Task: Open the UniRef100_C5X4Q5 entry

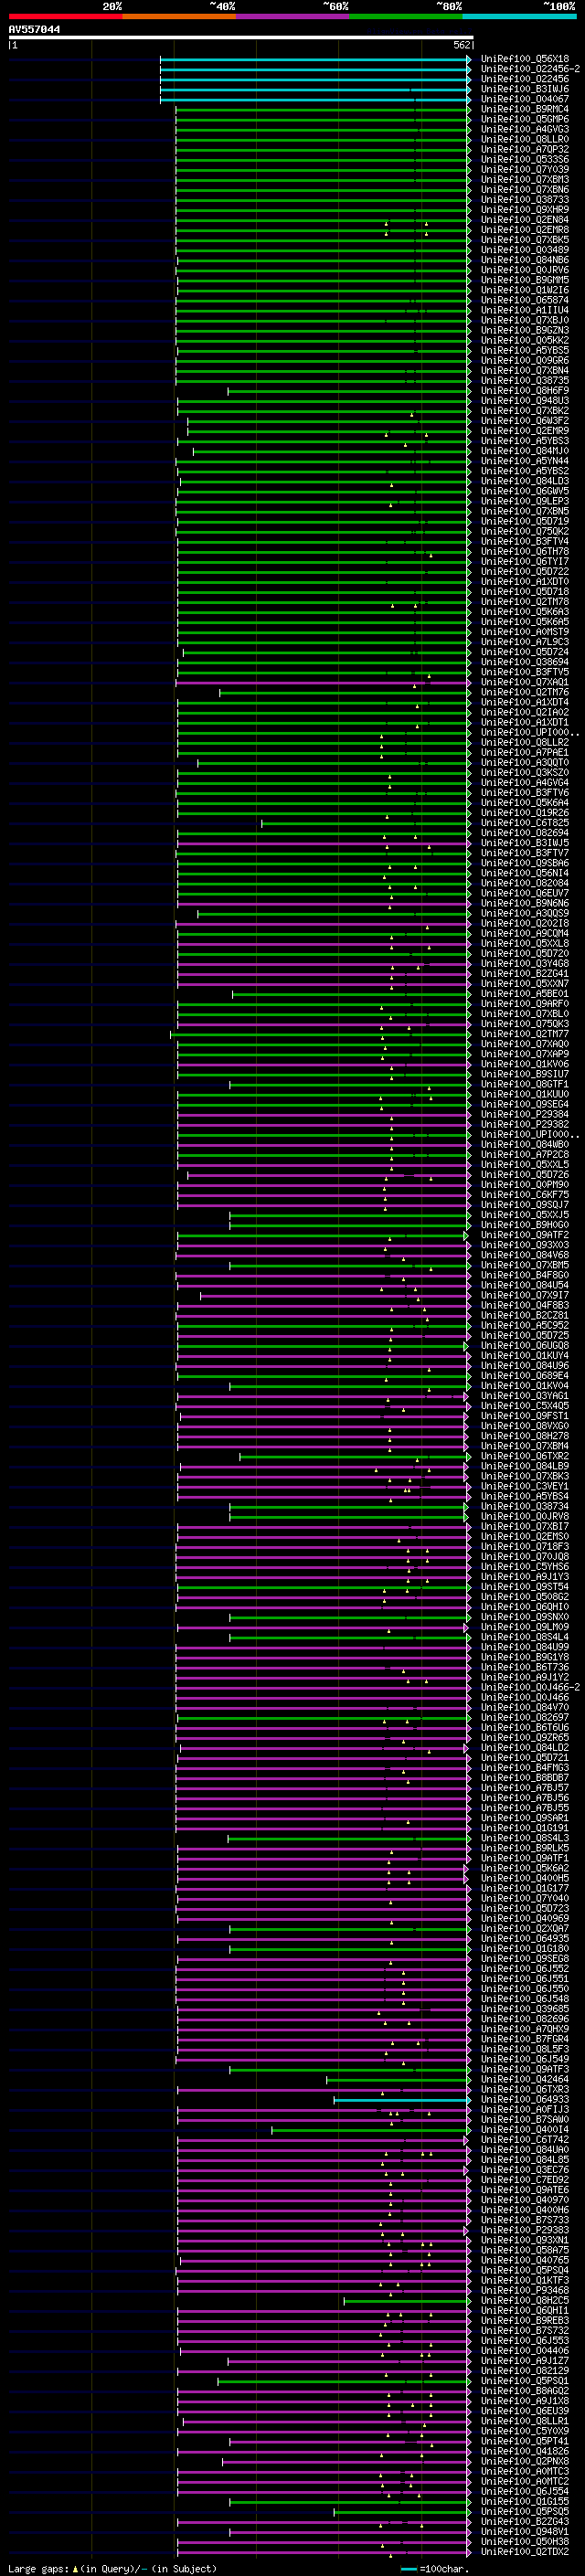Action: [525, 1406]
